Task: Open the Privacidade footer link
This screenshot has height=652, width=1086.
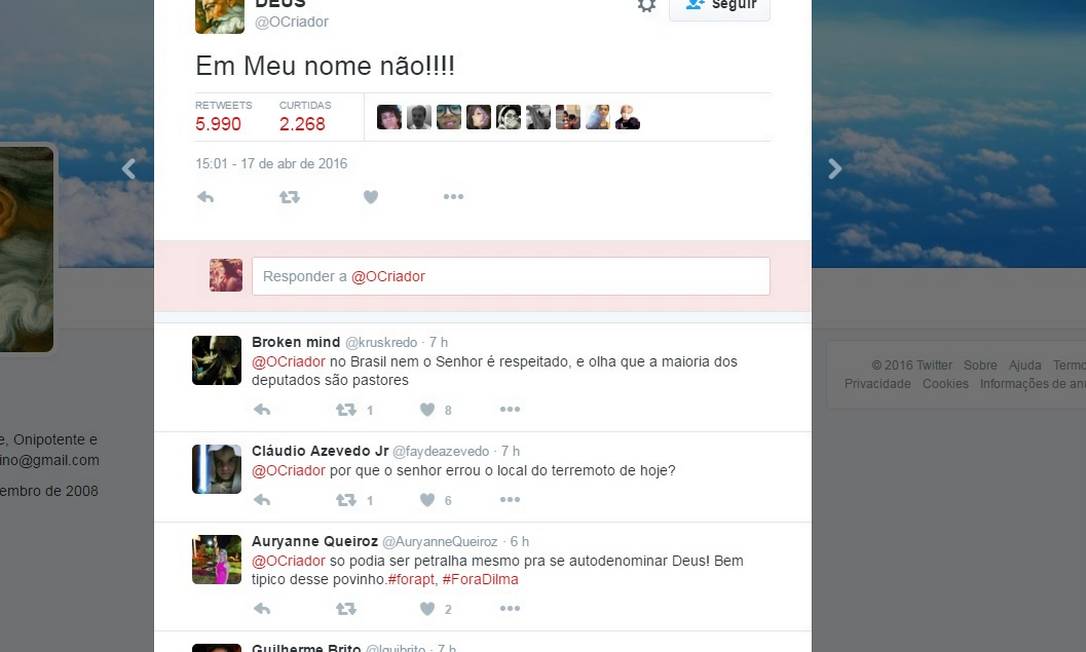Action: point(878,384)
